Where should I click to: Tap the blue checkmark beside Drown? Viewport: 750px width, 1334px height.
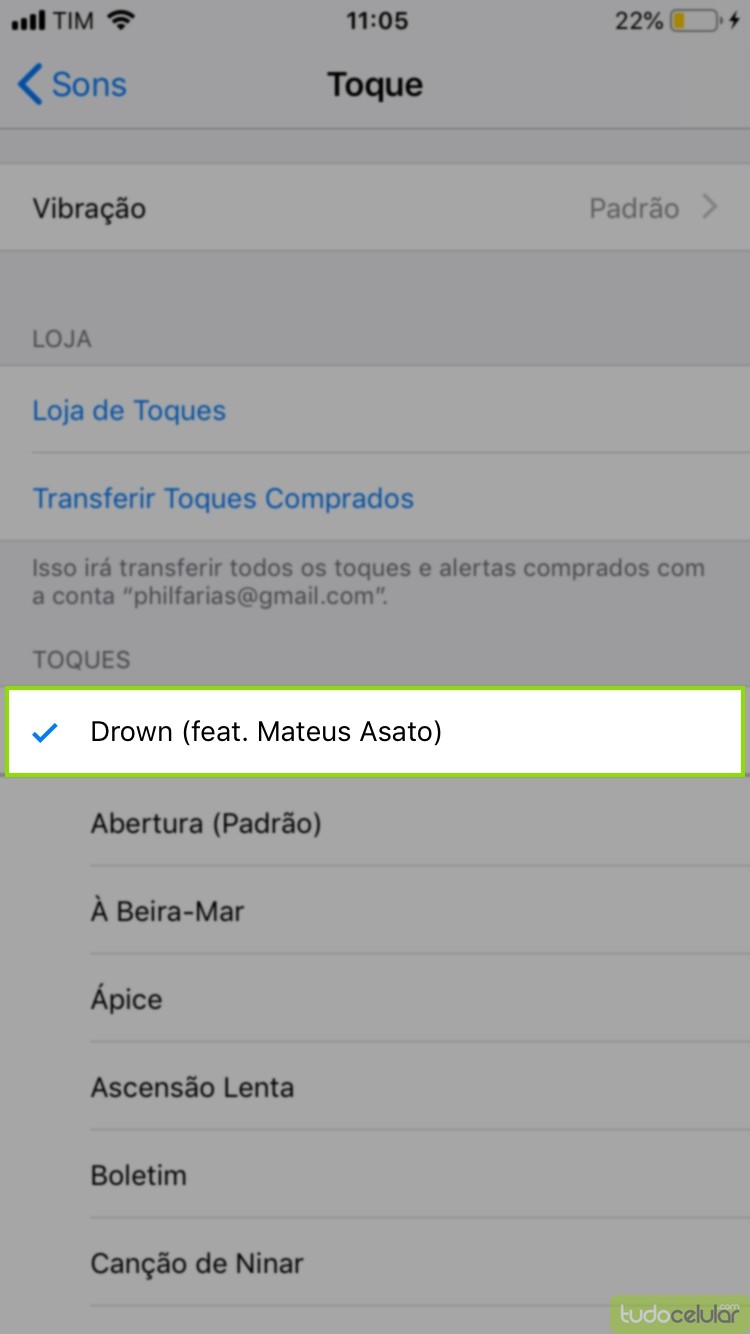coord(44,733)
